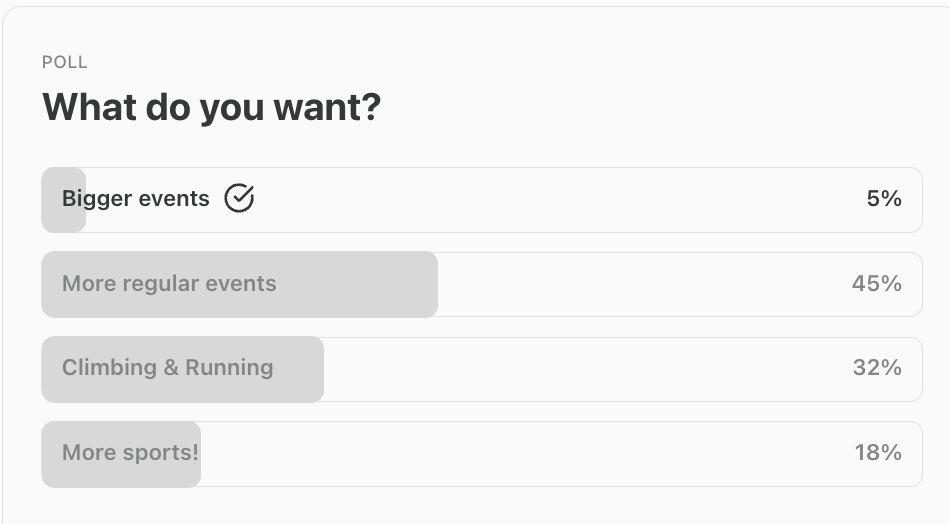950x524 pixels.
Task: Click the Bigger events text label
Action: pyautogui.click(x=135, y=199)
